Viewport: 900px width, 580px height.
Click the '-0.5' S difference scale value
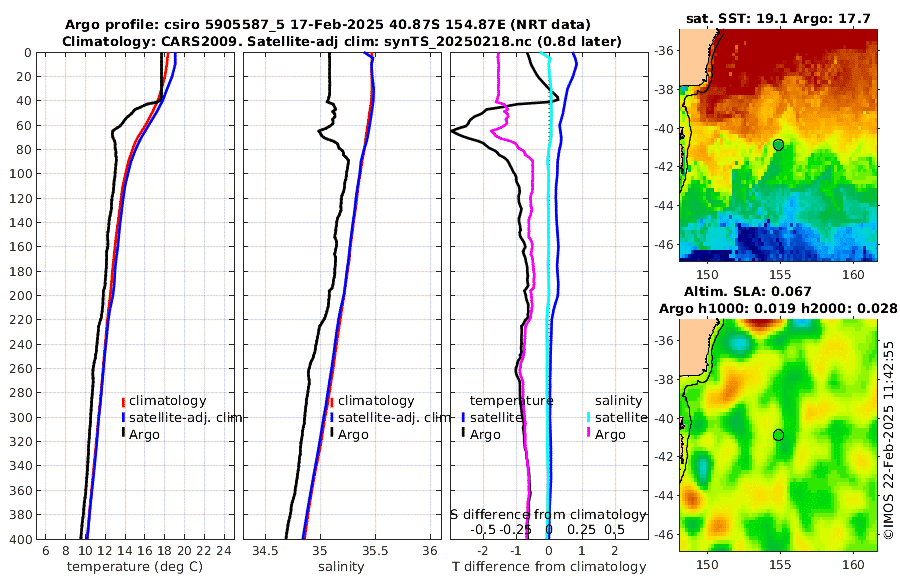483,529
